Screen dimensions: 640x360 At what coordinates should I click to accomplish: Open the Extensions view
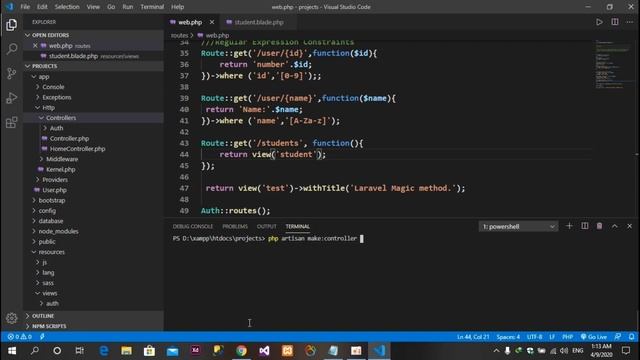pos(11,122)
